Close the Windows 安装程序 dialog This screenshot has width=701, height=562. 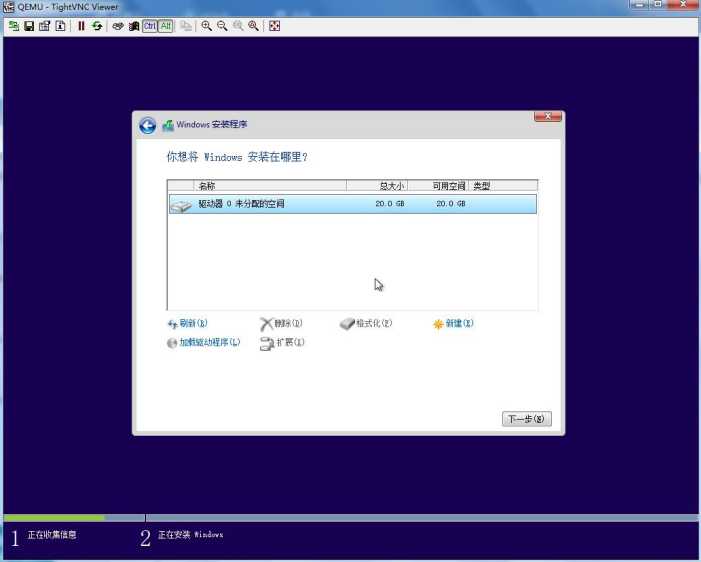click(548, 116)
